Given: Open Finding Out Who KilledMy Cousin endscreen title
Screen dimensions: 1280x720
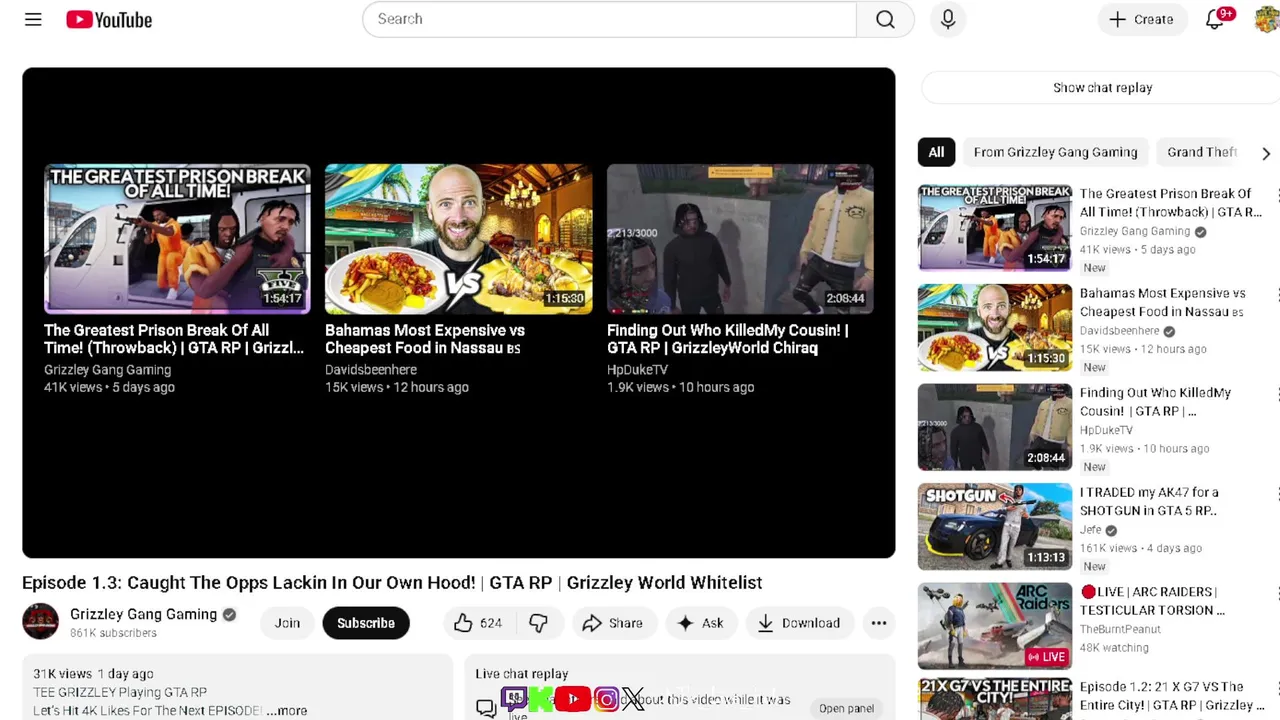Looking at the screenshot, I should [x=728, y=339].
